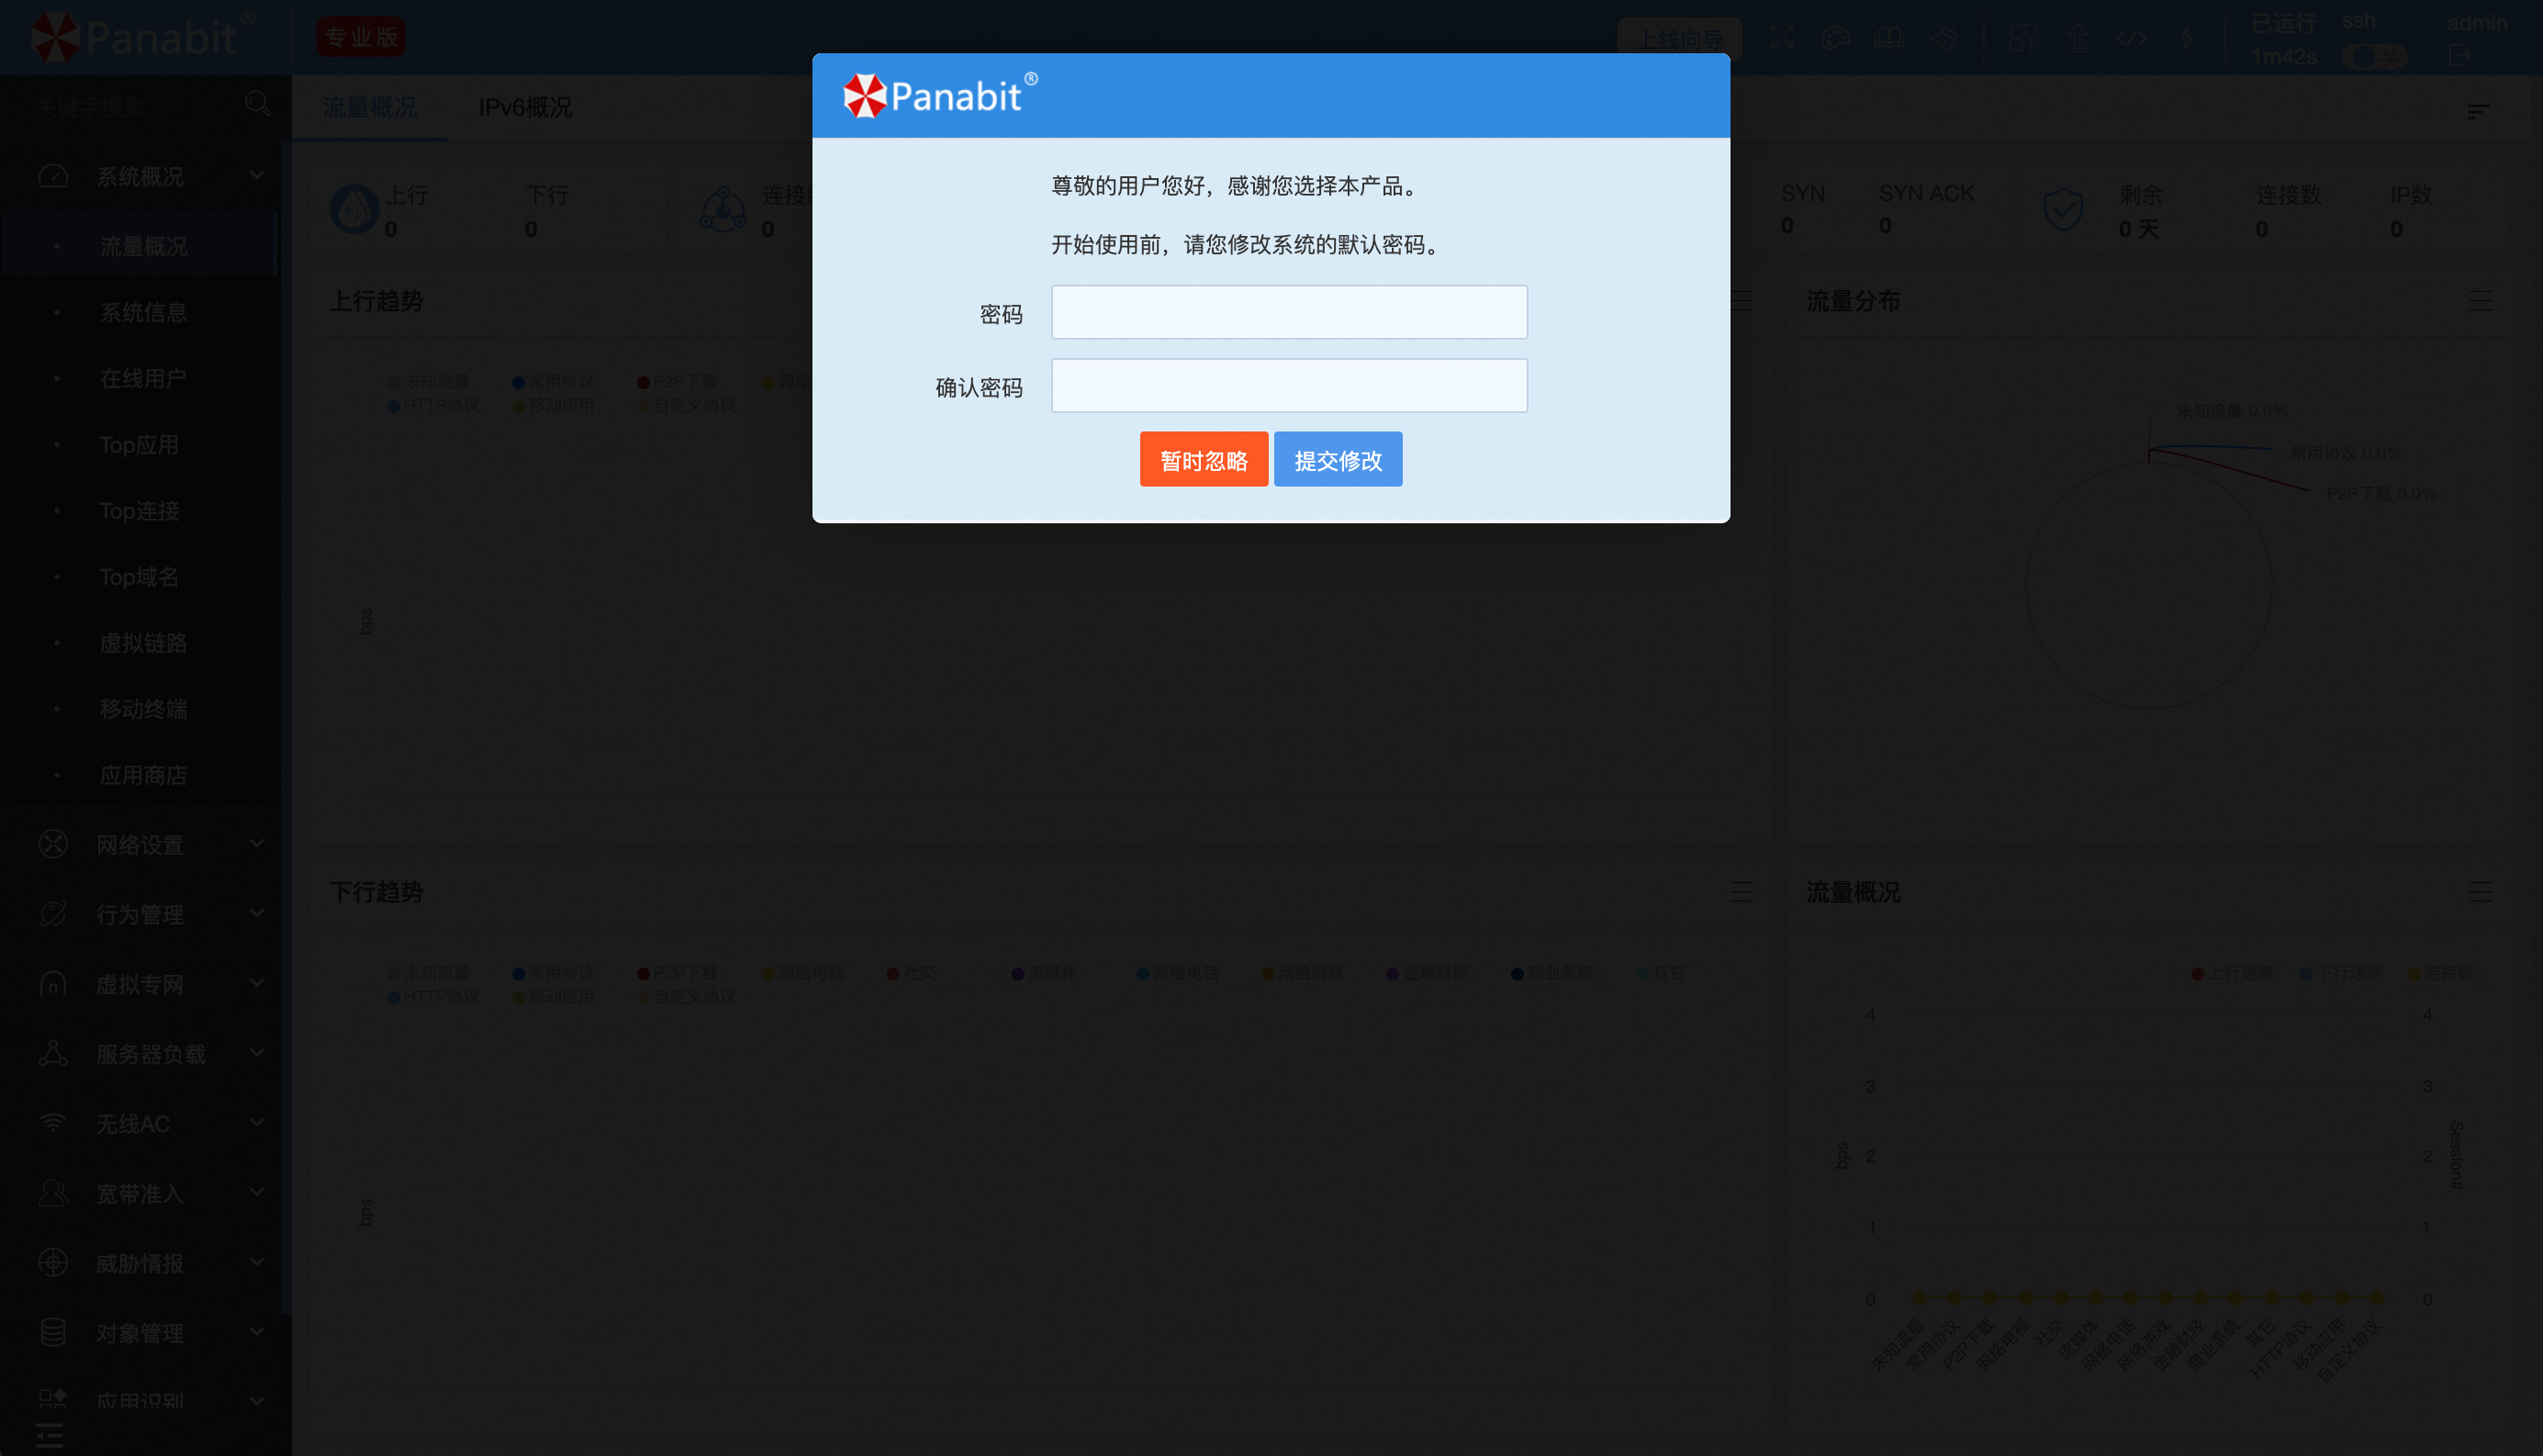The height and width of the screenshot is (1456, 2543).
Task: Click the broom cleanup icon
Action: tap(1943, 38)
